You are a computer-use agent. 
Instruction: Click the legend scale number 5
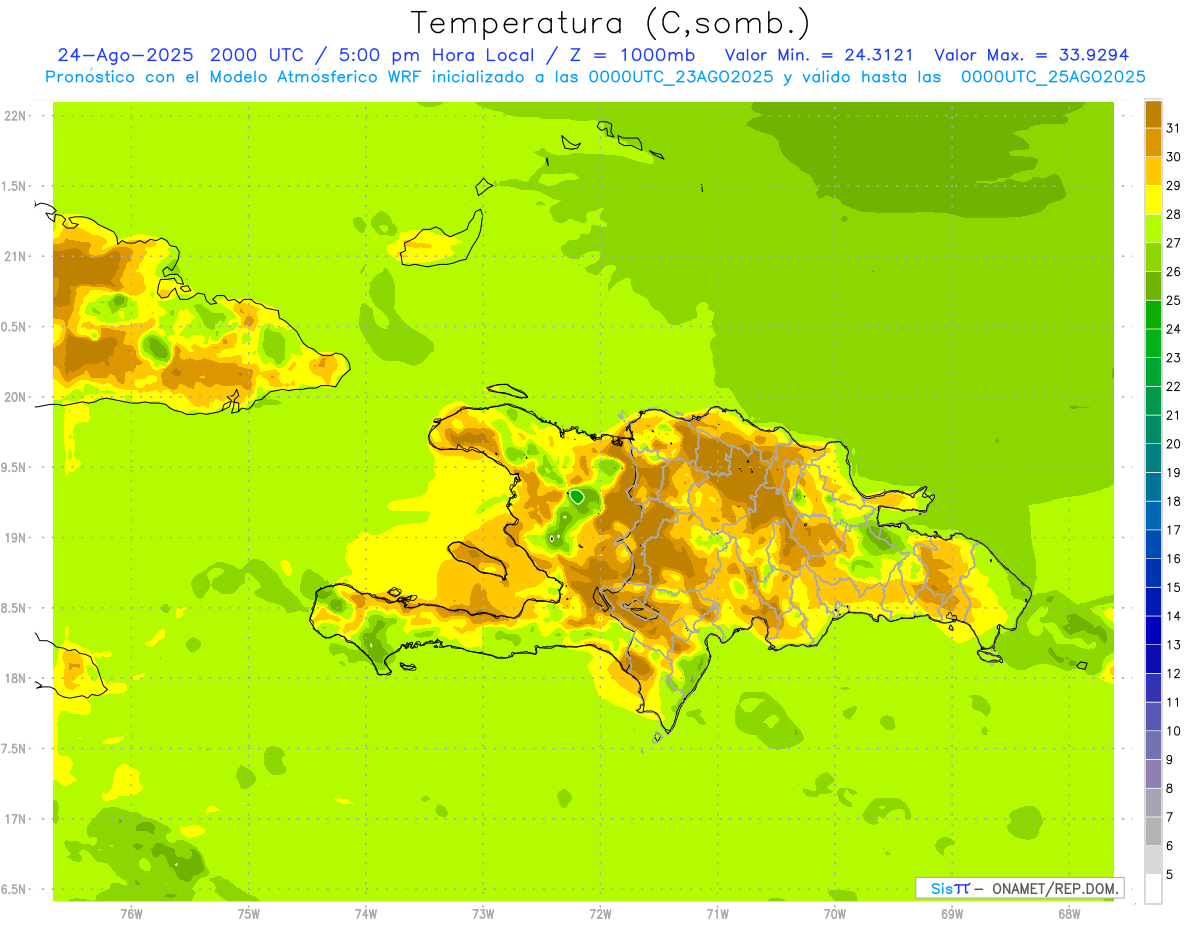click(1170, 875)
